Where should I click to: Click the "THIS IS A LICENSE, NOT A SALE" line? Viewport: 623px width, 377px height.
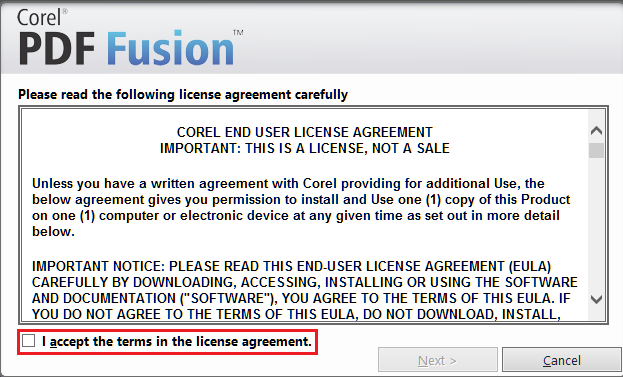347,148
